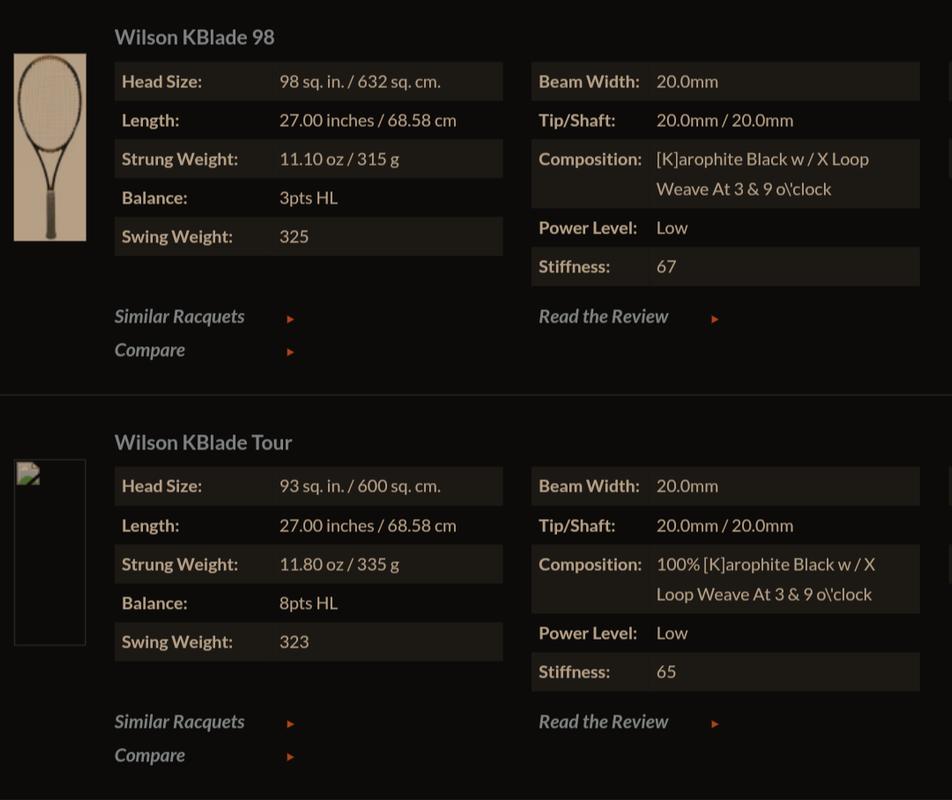
Task: Click KBlade 98 Power Level value Low
Action: pyautogui.click(x=672, y=228)
